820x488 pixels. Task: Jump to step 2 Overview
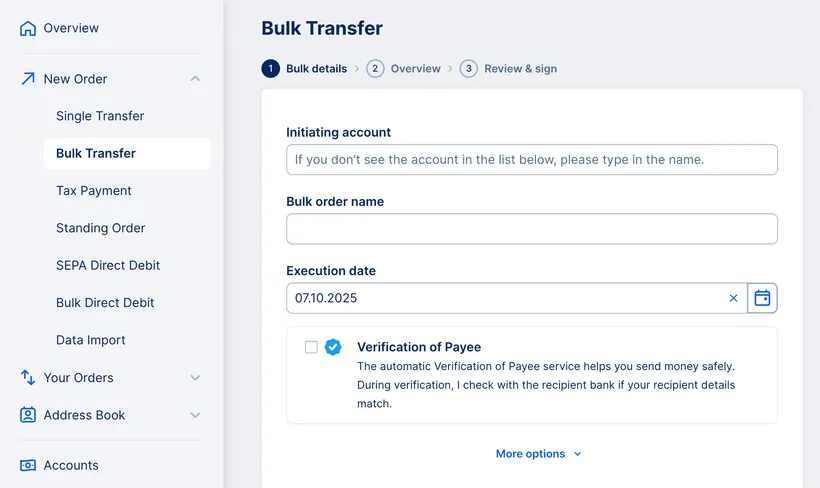click(404, 69)
